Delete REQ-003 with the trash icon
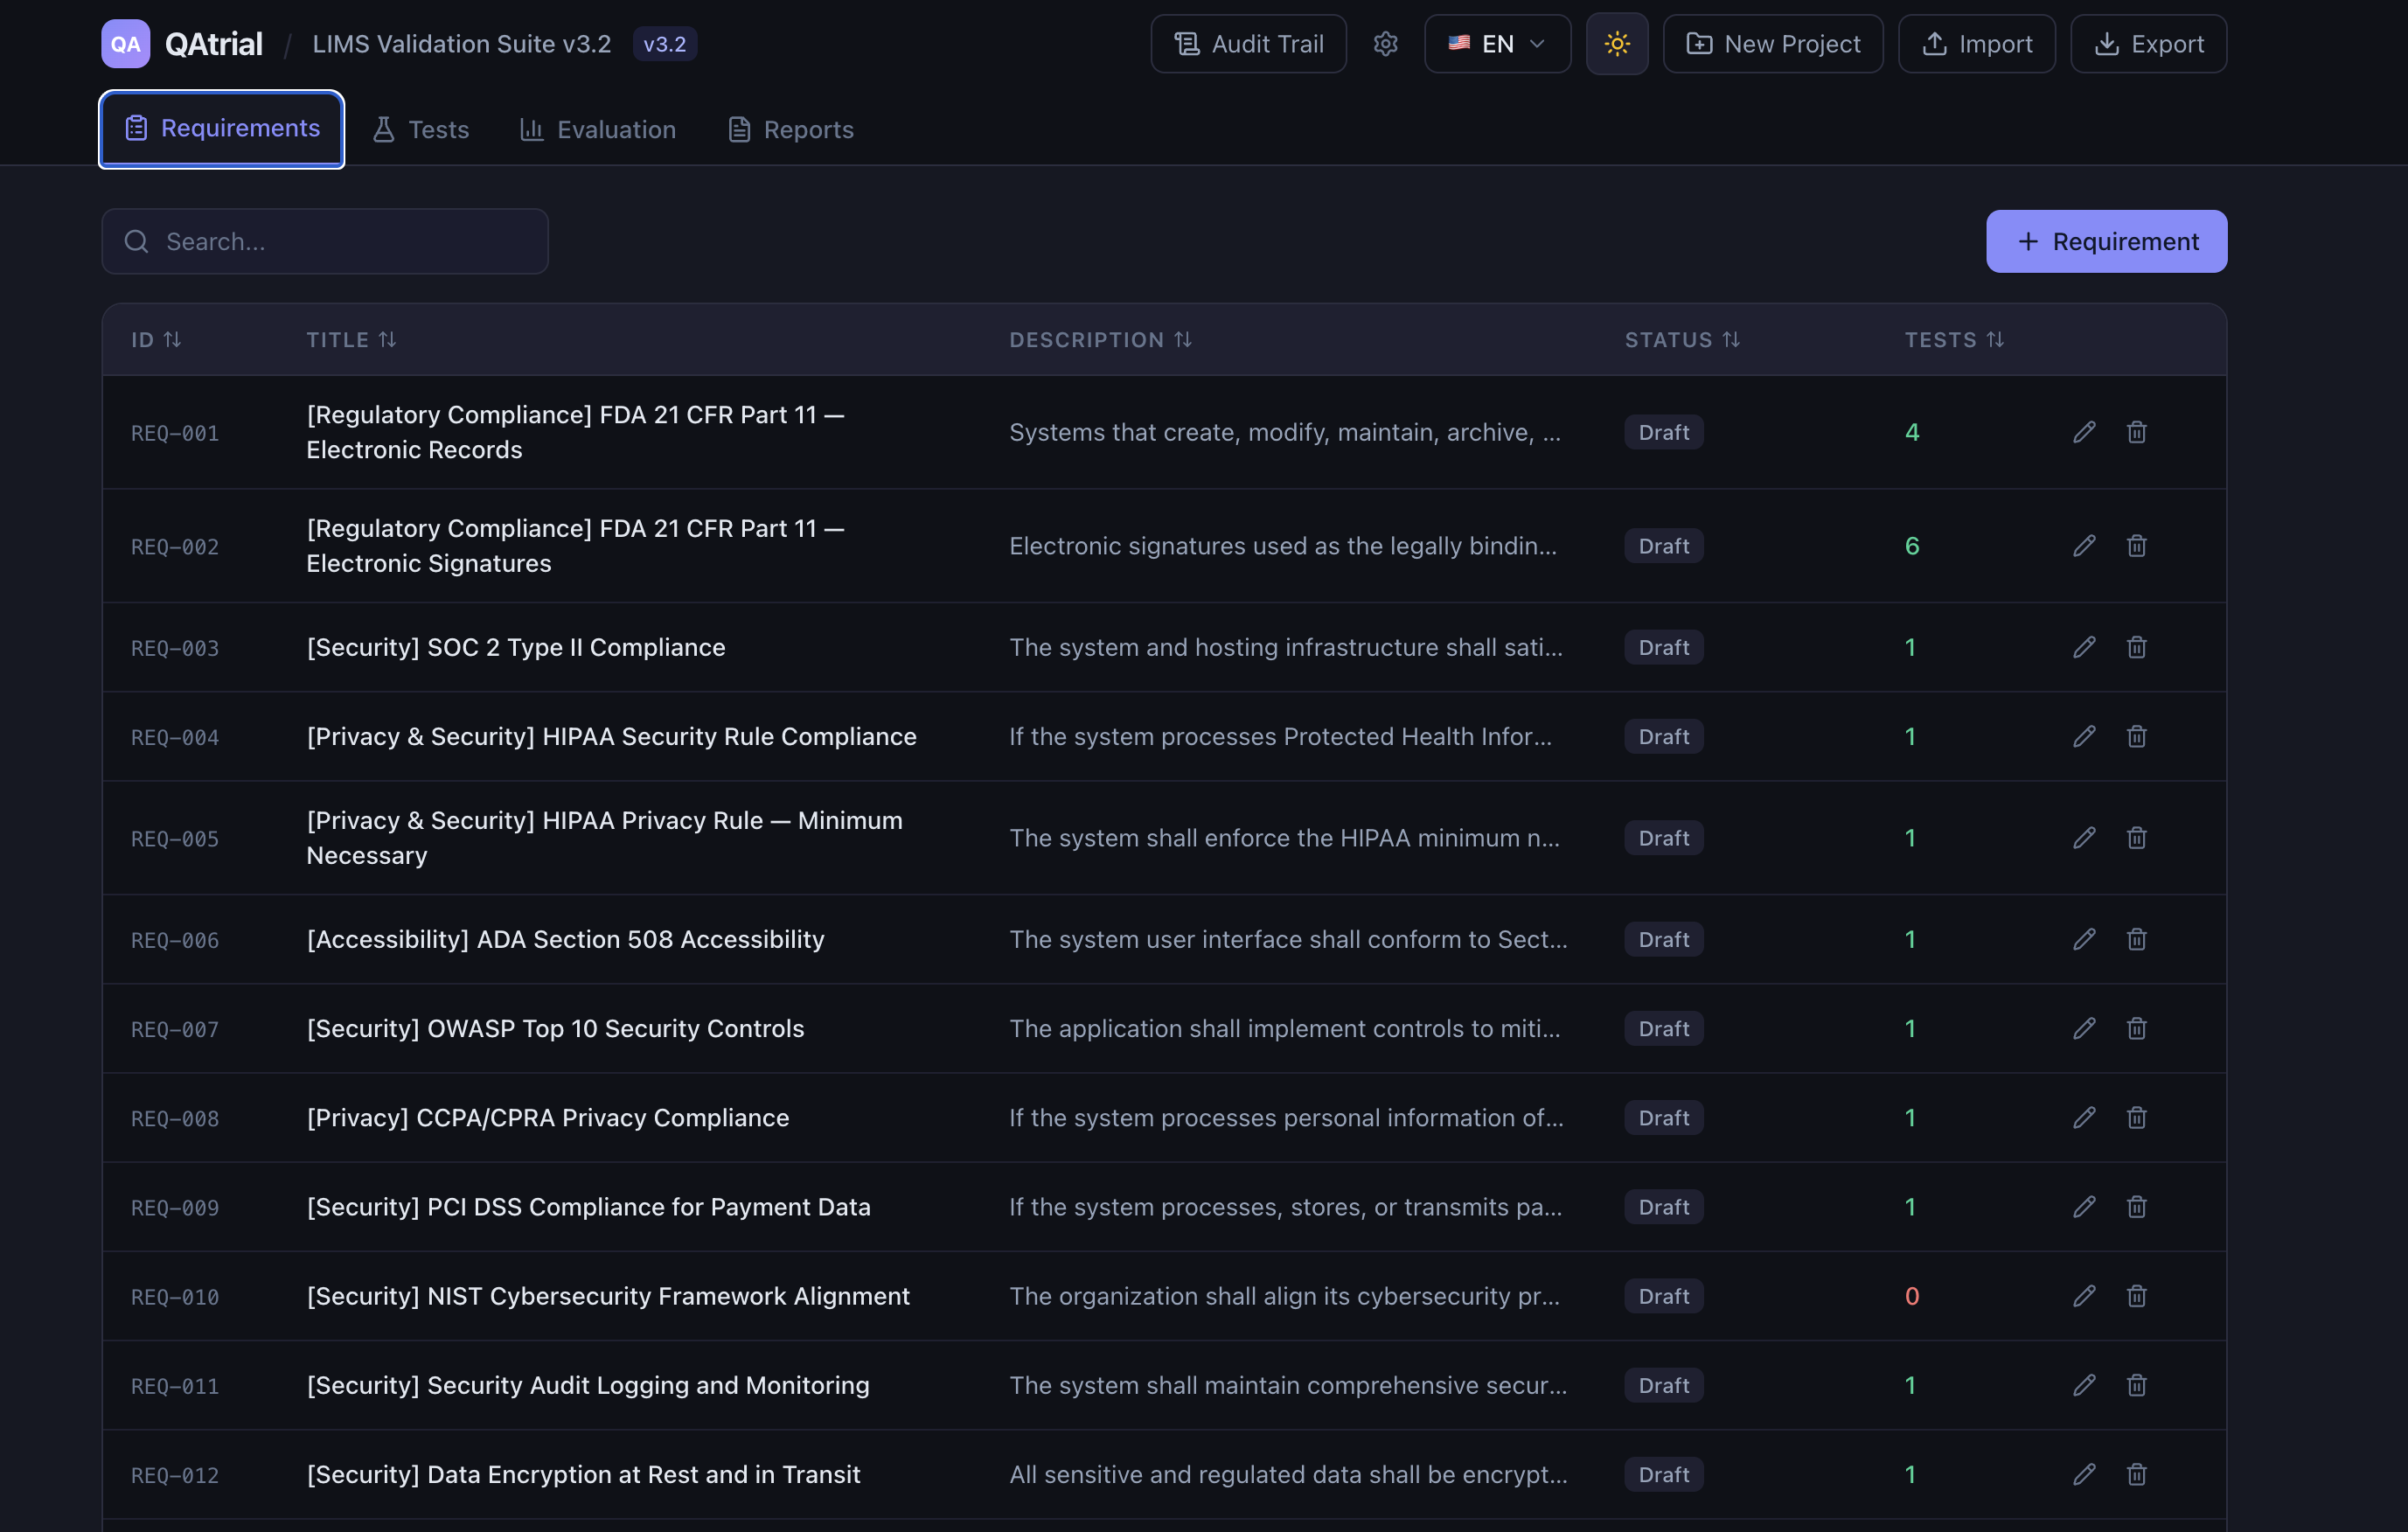 [x=2137, y=647]
